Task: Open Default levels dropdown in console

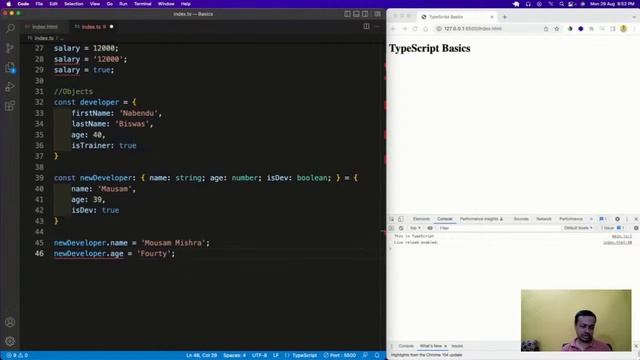Action: [578, 228]
